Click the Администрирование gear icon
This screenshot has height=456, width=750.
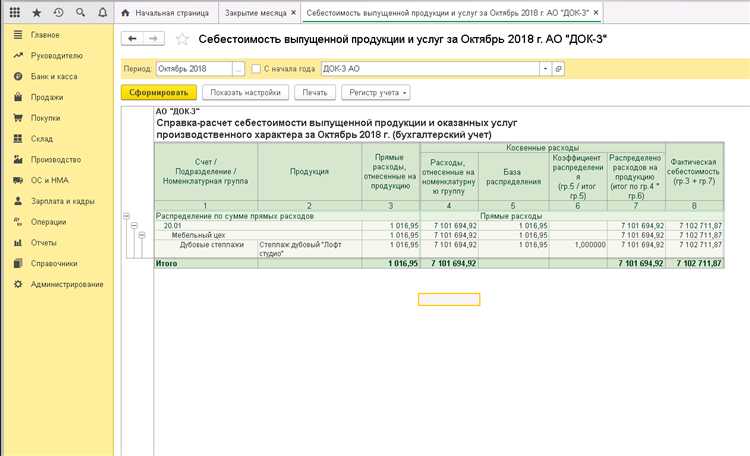[x=18, y=284]
